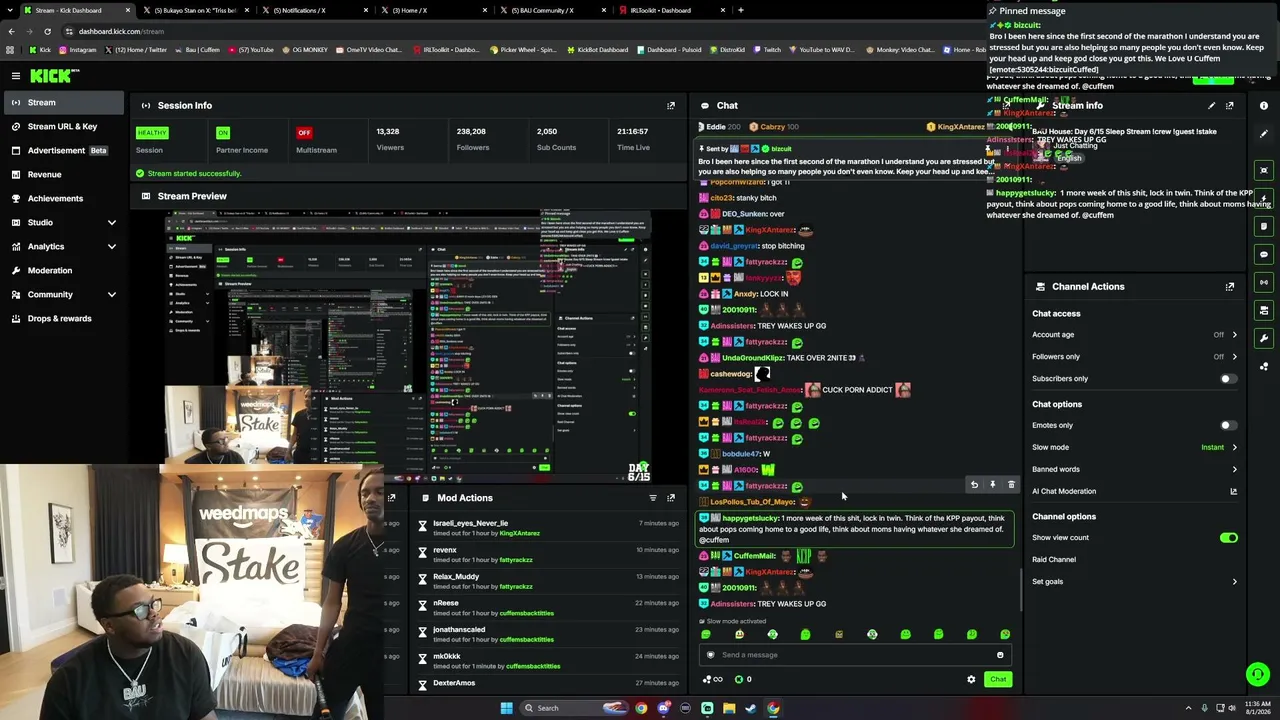Open Mod Actions filter options

click(x=653, y=498)
